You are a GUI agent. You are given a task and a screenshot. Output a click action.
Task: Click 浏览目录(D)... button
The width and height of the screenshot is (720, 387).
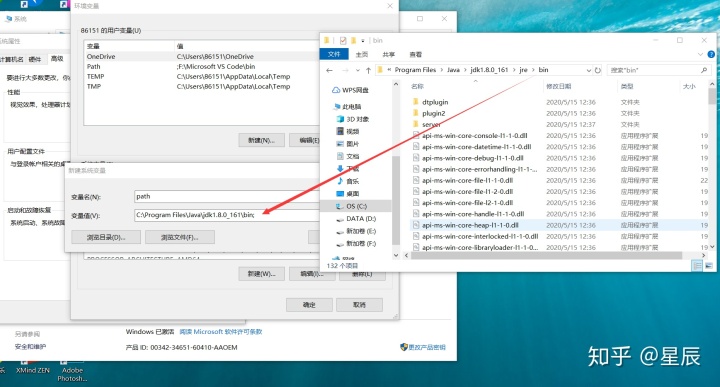tap(106, 237)
